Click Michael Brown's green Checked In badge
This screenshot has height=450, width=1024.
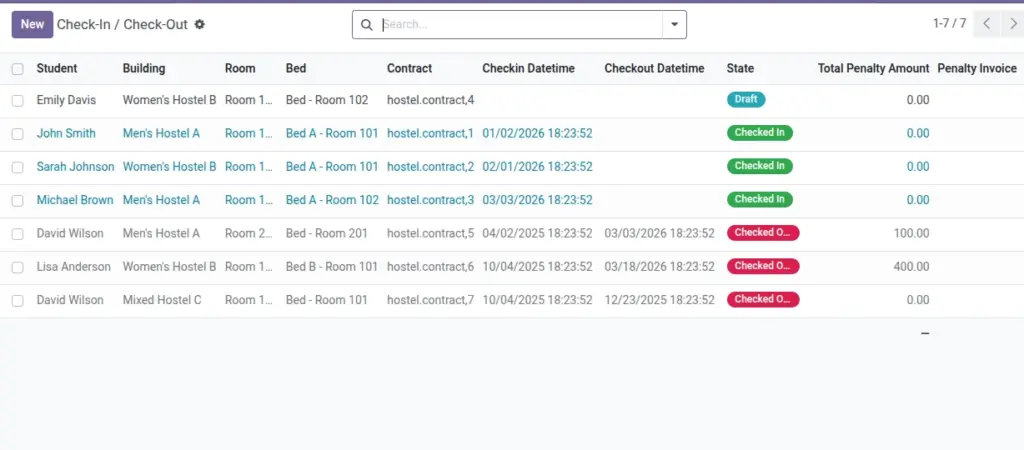(760, 199)
